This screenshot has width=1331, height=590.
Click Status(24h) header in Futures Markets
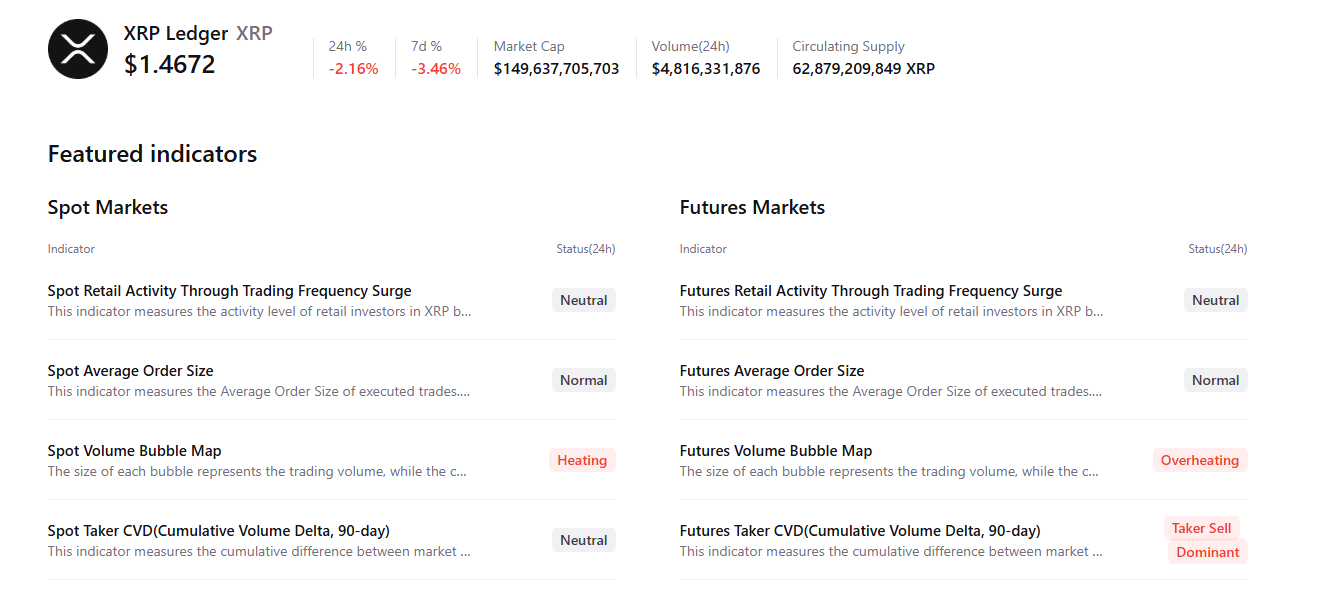tap(1218, 249)
